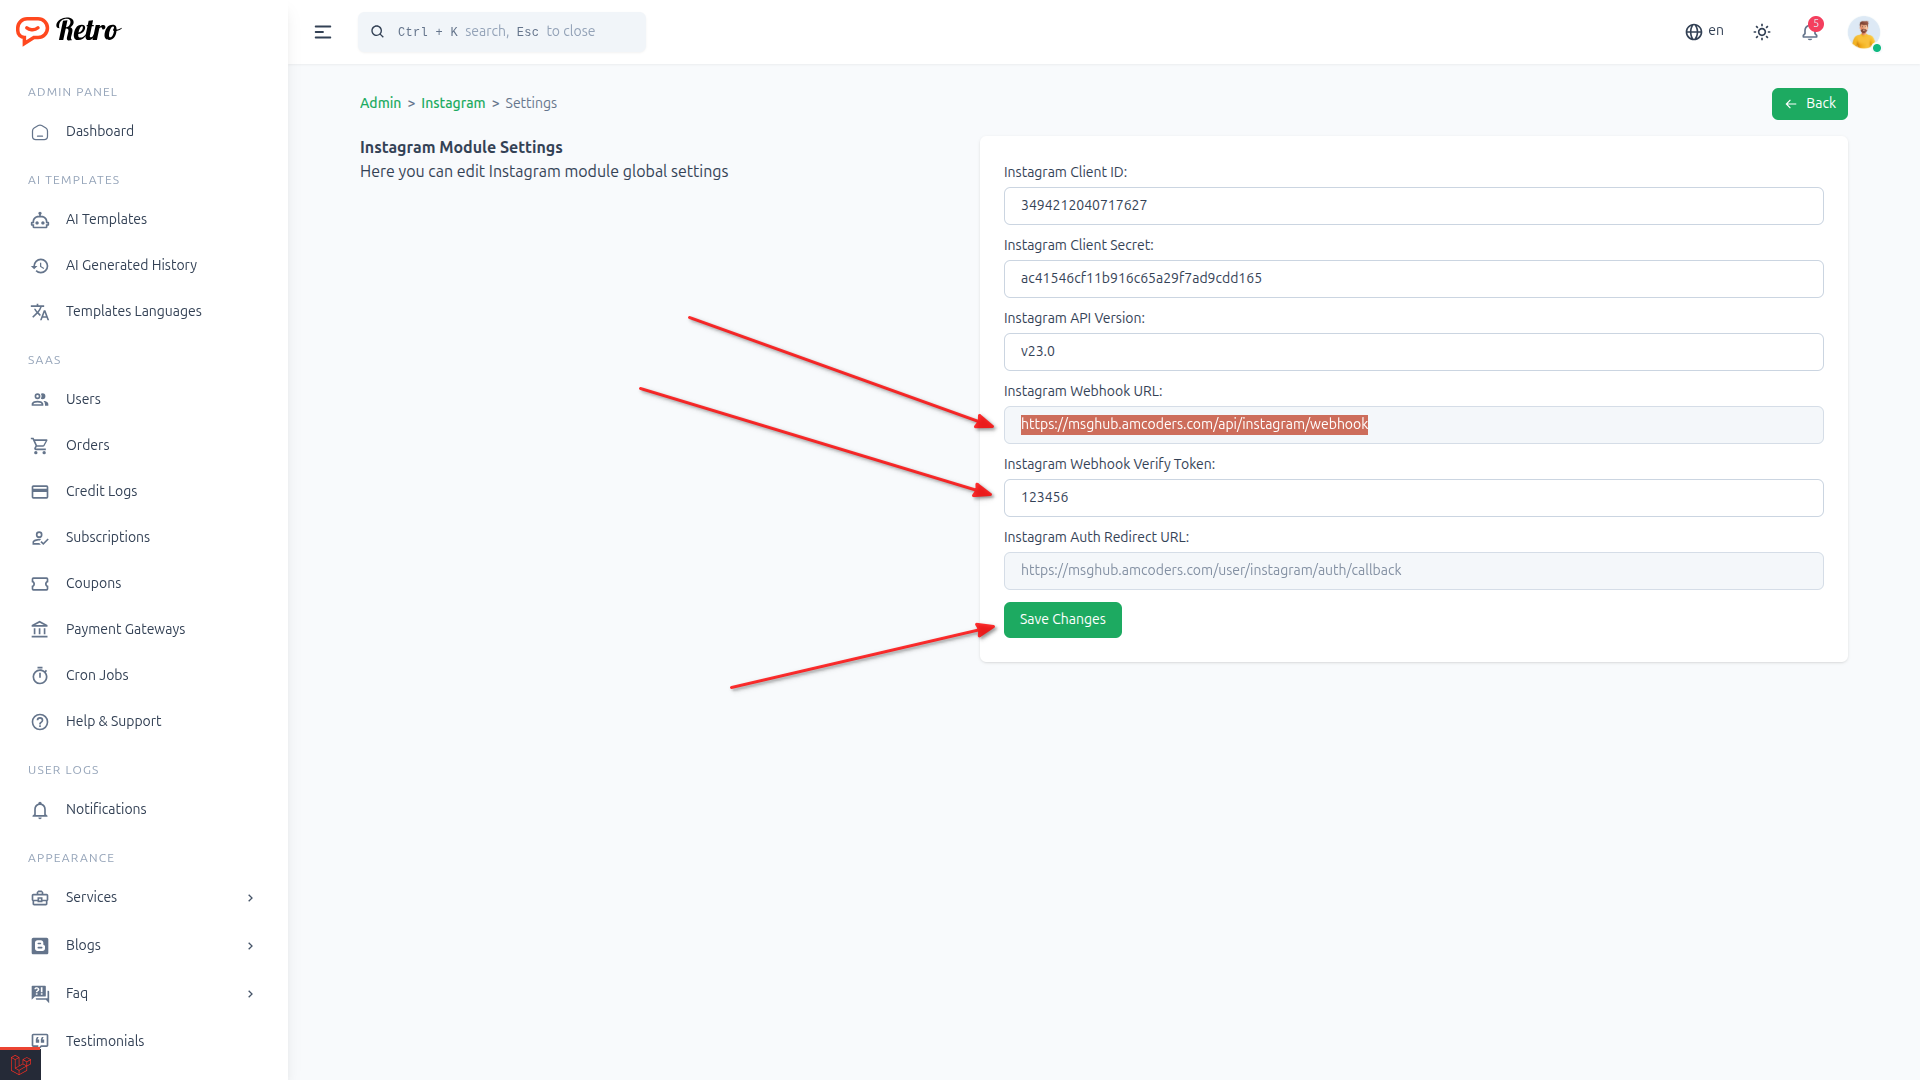Viewport: 1920px width, 1080px height.
Task: Click the Users icon in the SAAS section
Action: [40, 399]
